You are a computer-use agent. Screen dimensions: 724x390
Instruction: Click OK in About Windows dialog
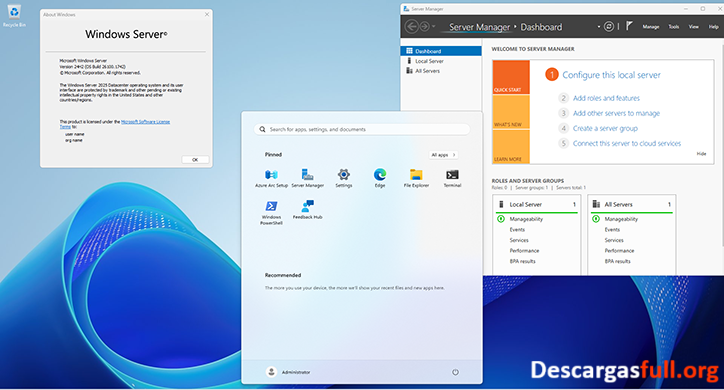pos(195,160)
